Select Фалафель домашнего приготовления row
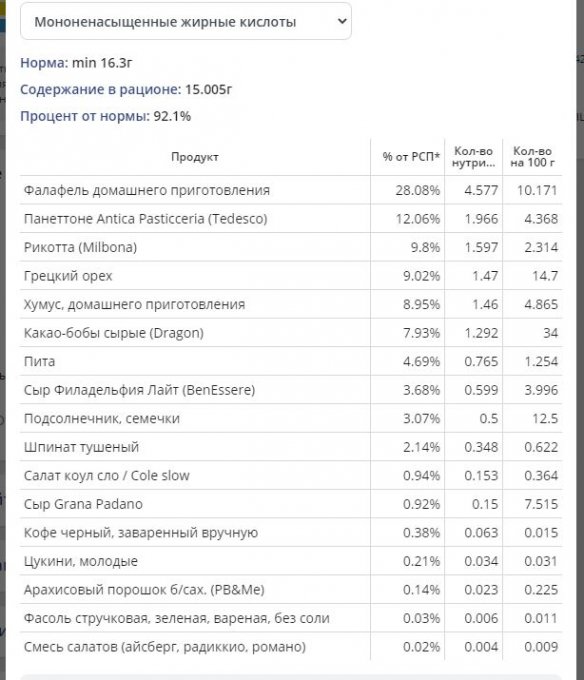Image resolution: width=584 pixels, height=680 pixels. [x=291, y=190]
